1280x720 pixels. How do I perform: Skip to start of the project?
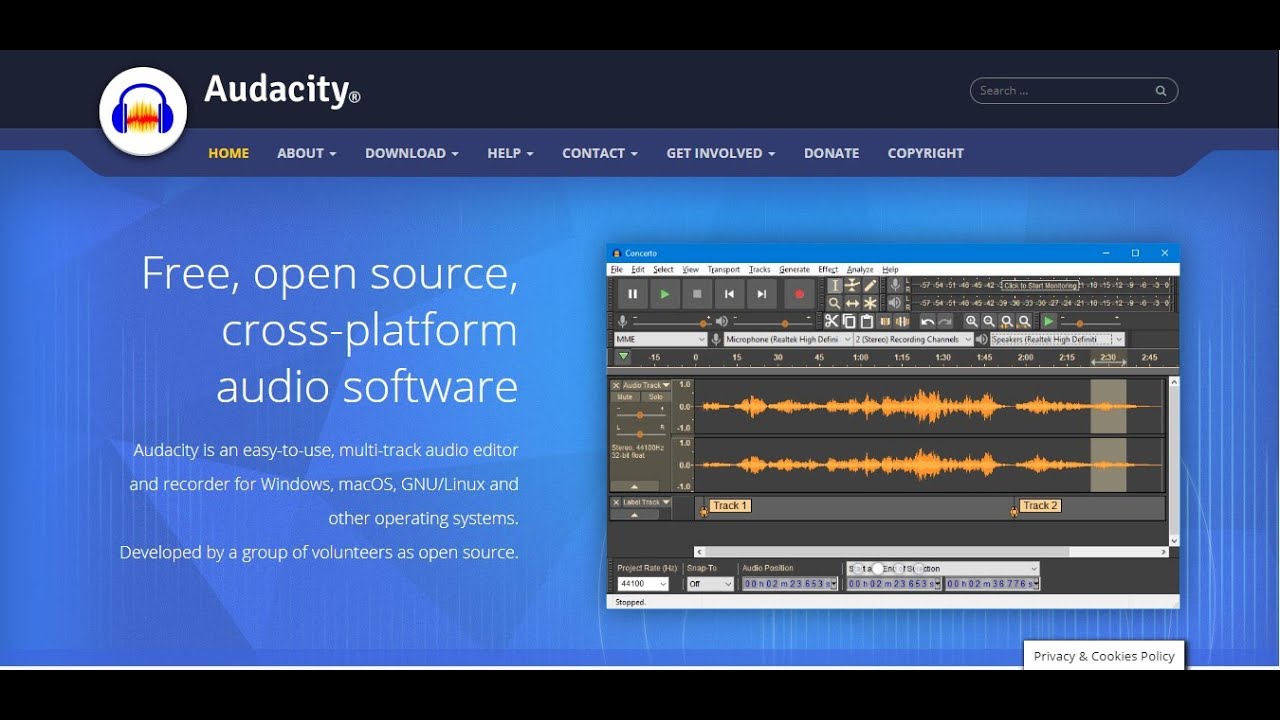point(729,294)
